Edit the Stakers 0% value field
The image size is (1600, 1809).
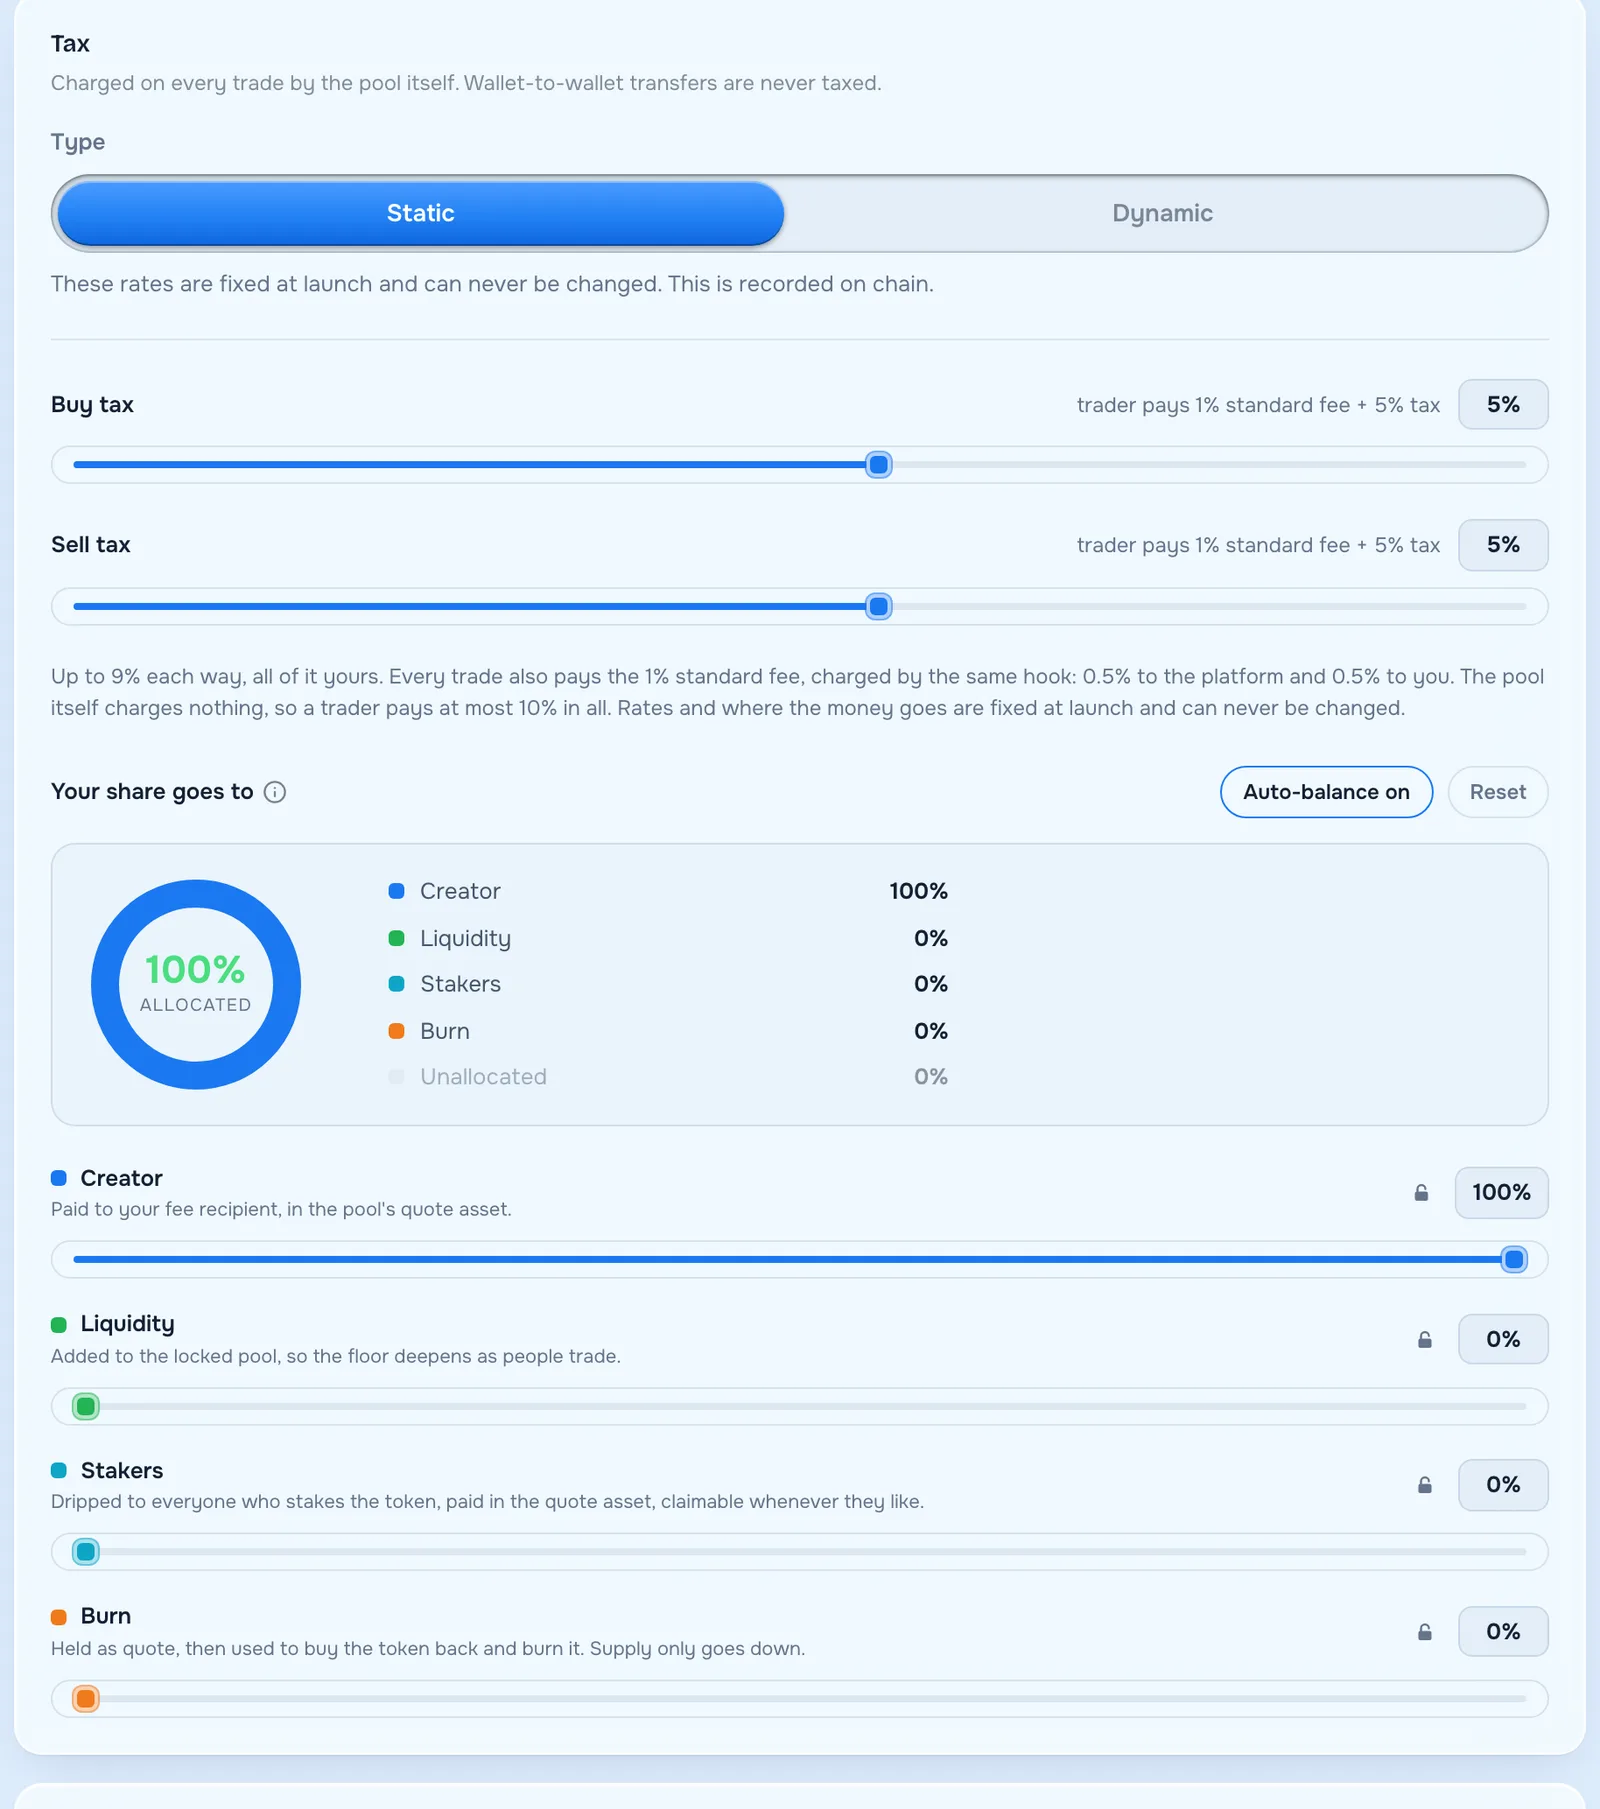[x=1503, y=1485]
